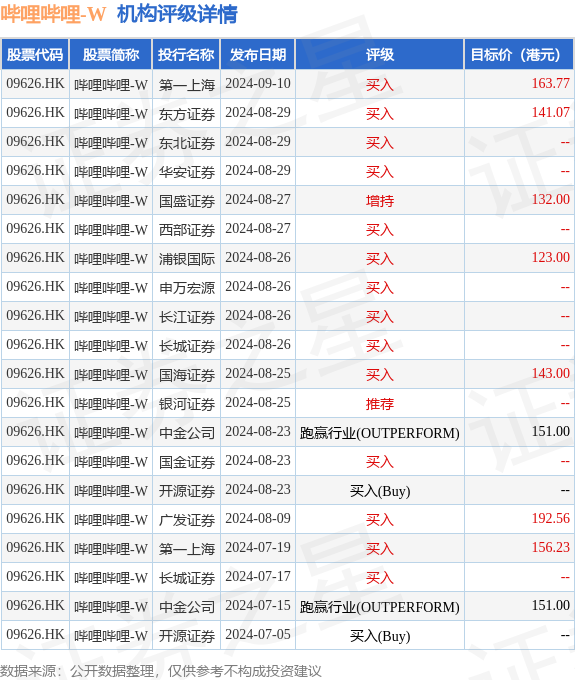Click 东方证券 in the bank column
575x680 pixels.
[x=186, y=114]
